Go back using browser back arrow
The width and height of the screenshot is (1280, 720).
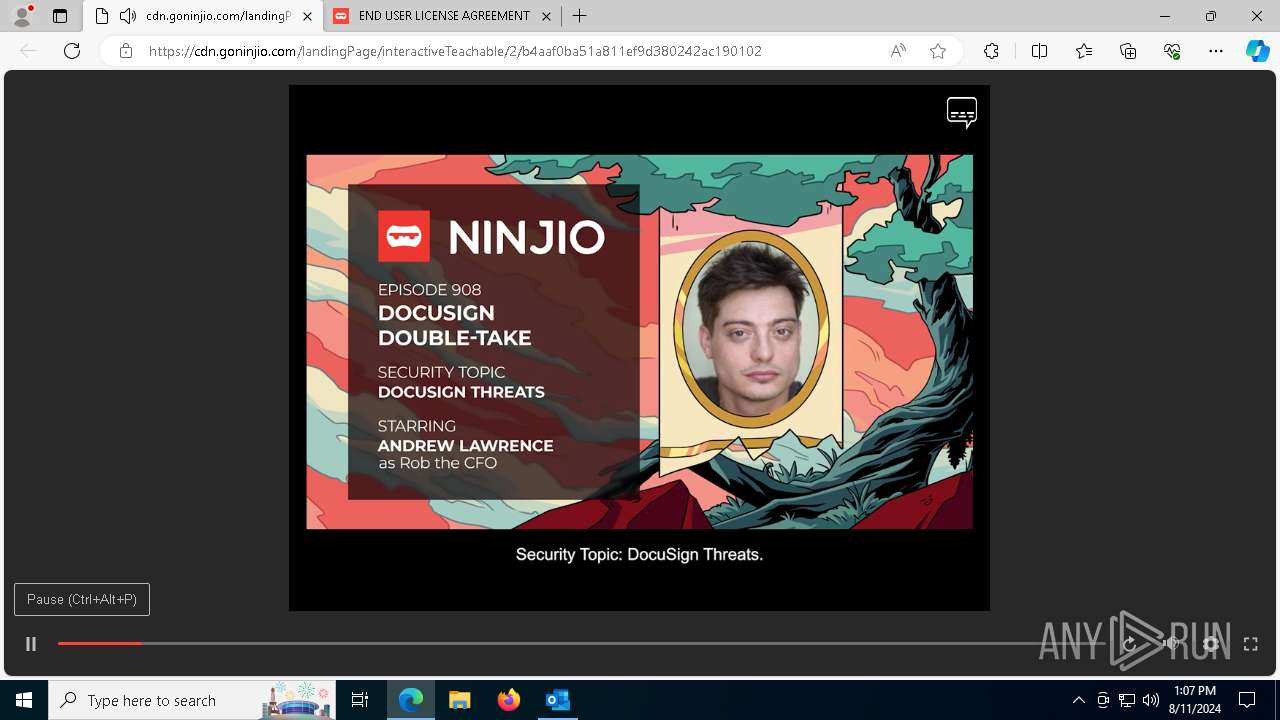click(x=28, y=51)
